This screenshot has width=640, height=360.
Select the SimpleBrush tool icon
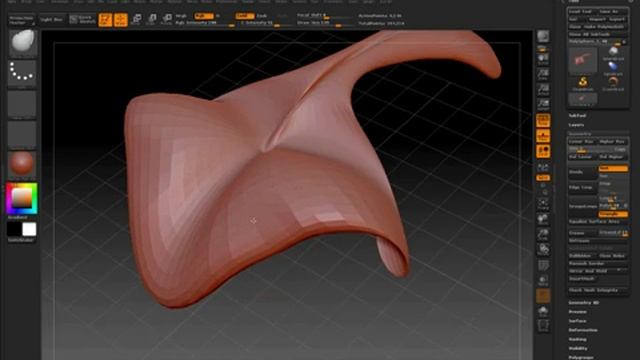click(x=583, y=83)
